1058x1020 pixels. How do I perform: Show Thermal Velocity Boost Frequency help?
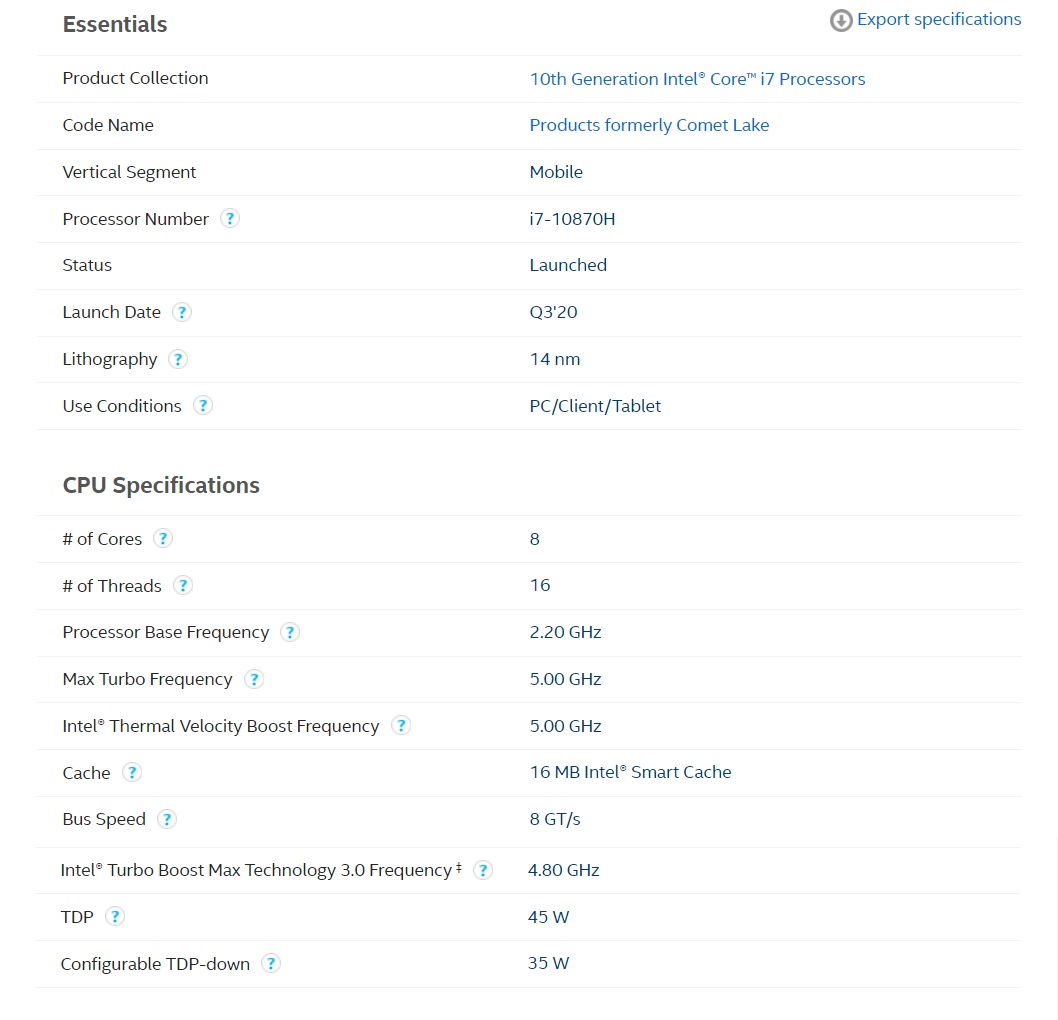pyautogui.click(x=401, y=726)
